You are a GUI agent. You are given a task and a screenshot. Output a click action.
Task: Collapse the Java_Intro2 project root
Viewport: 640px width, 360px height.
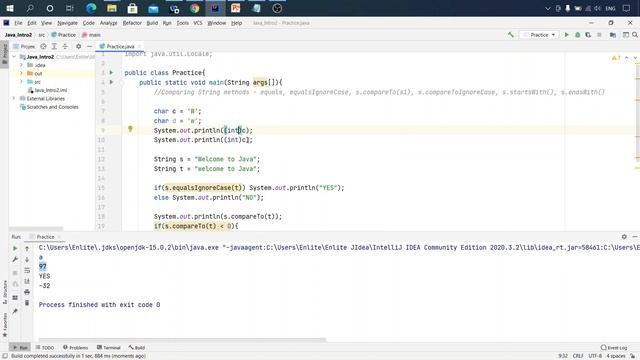(x=14, y=57)
